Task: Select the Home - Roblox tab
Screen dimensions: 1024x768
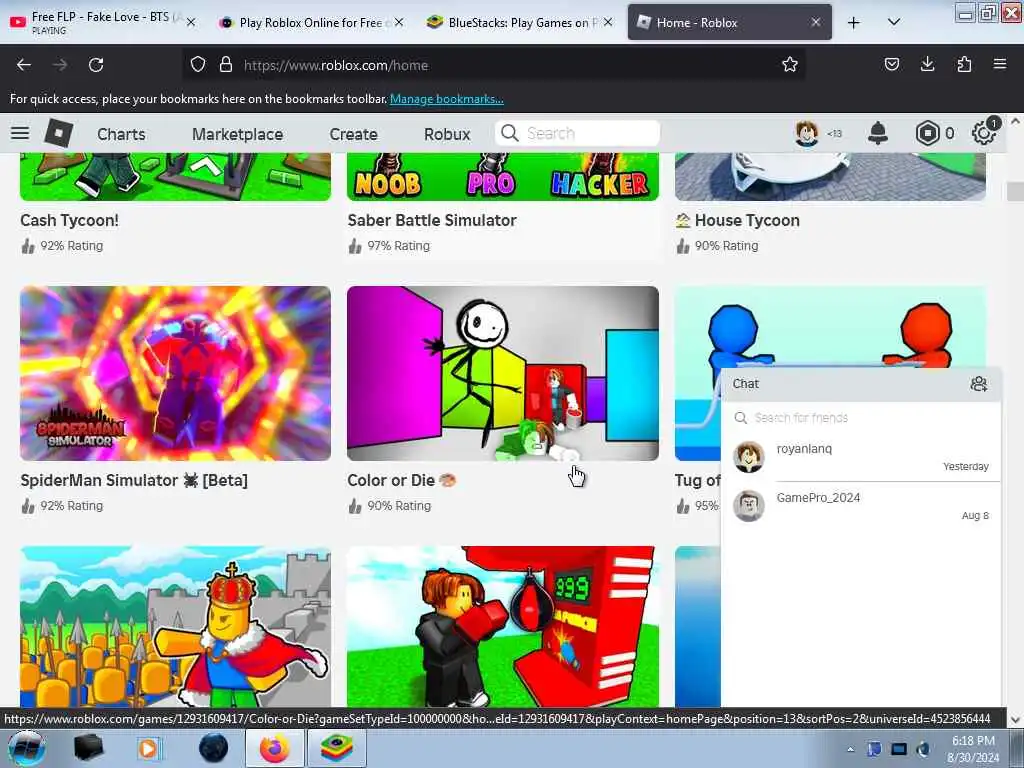Action: click(x=729, y=22)
